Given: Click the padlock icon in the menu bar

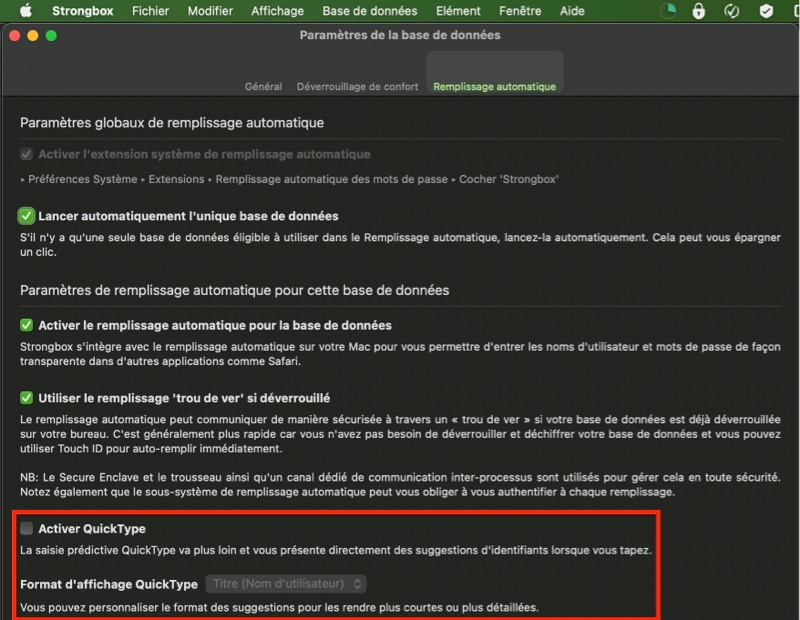Looking at the screenshot, I should coord(699,11).
